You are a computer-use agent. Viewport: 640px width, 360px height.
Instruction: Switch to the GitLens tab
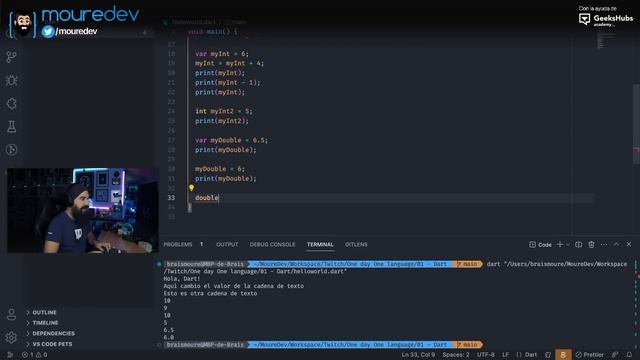pos(356,244)
